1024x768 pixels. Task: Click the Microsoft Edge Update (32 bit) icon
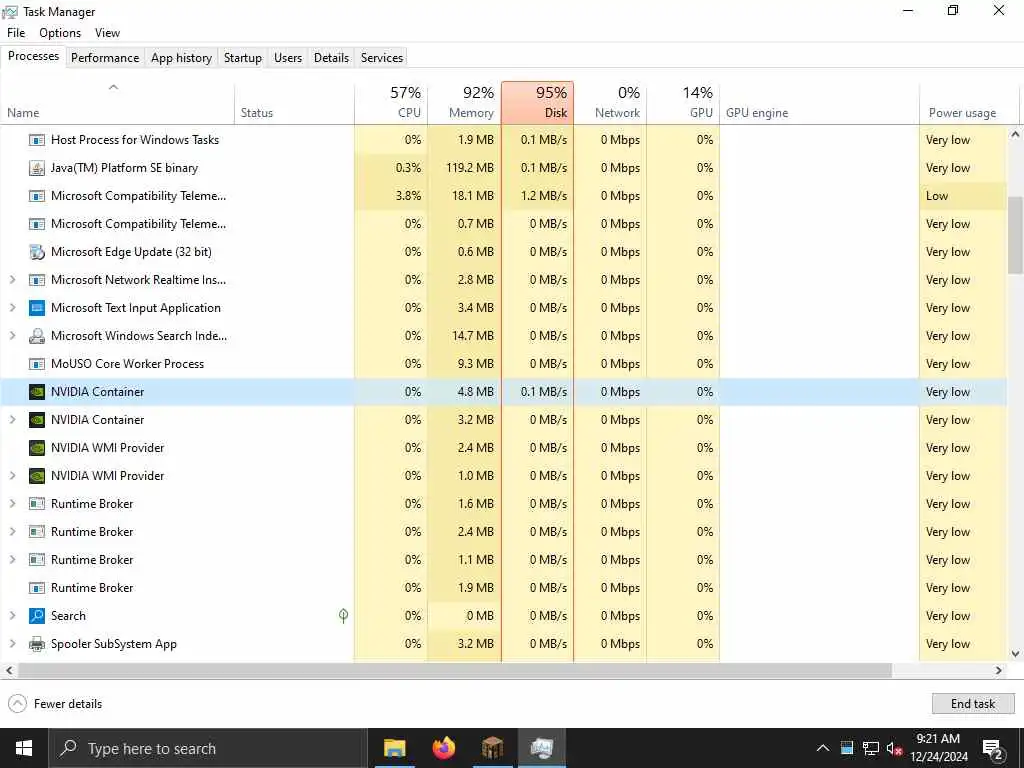(37, 252)
